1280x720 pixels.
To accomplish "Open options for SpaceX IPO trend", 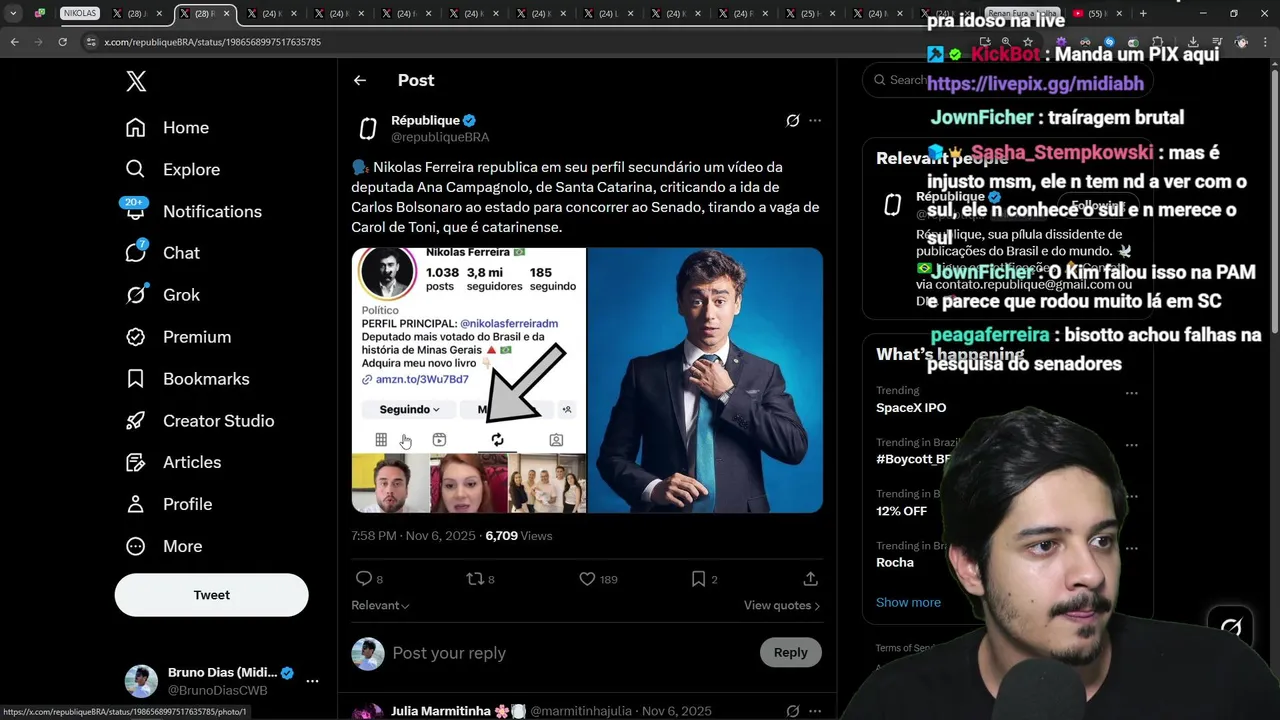I will [1131, 393].
